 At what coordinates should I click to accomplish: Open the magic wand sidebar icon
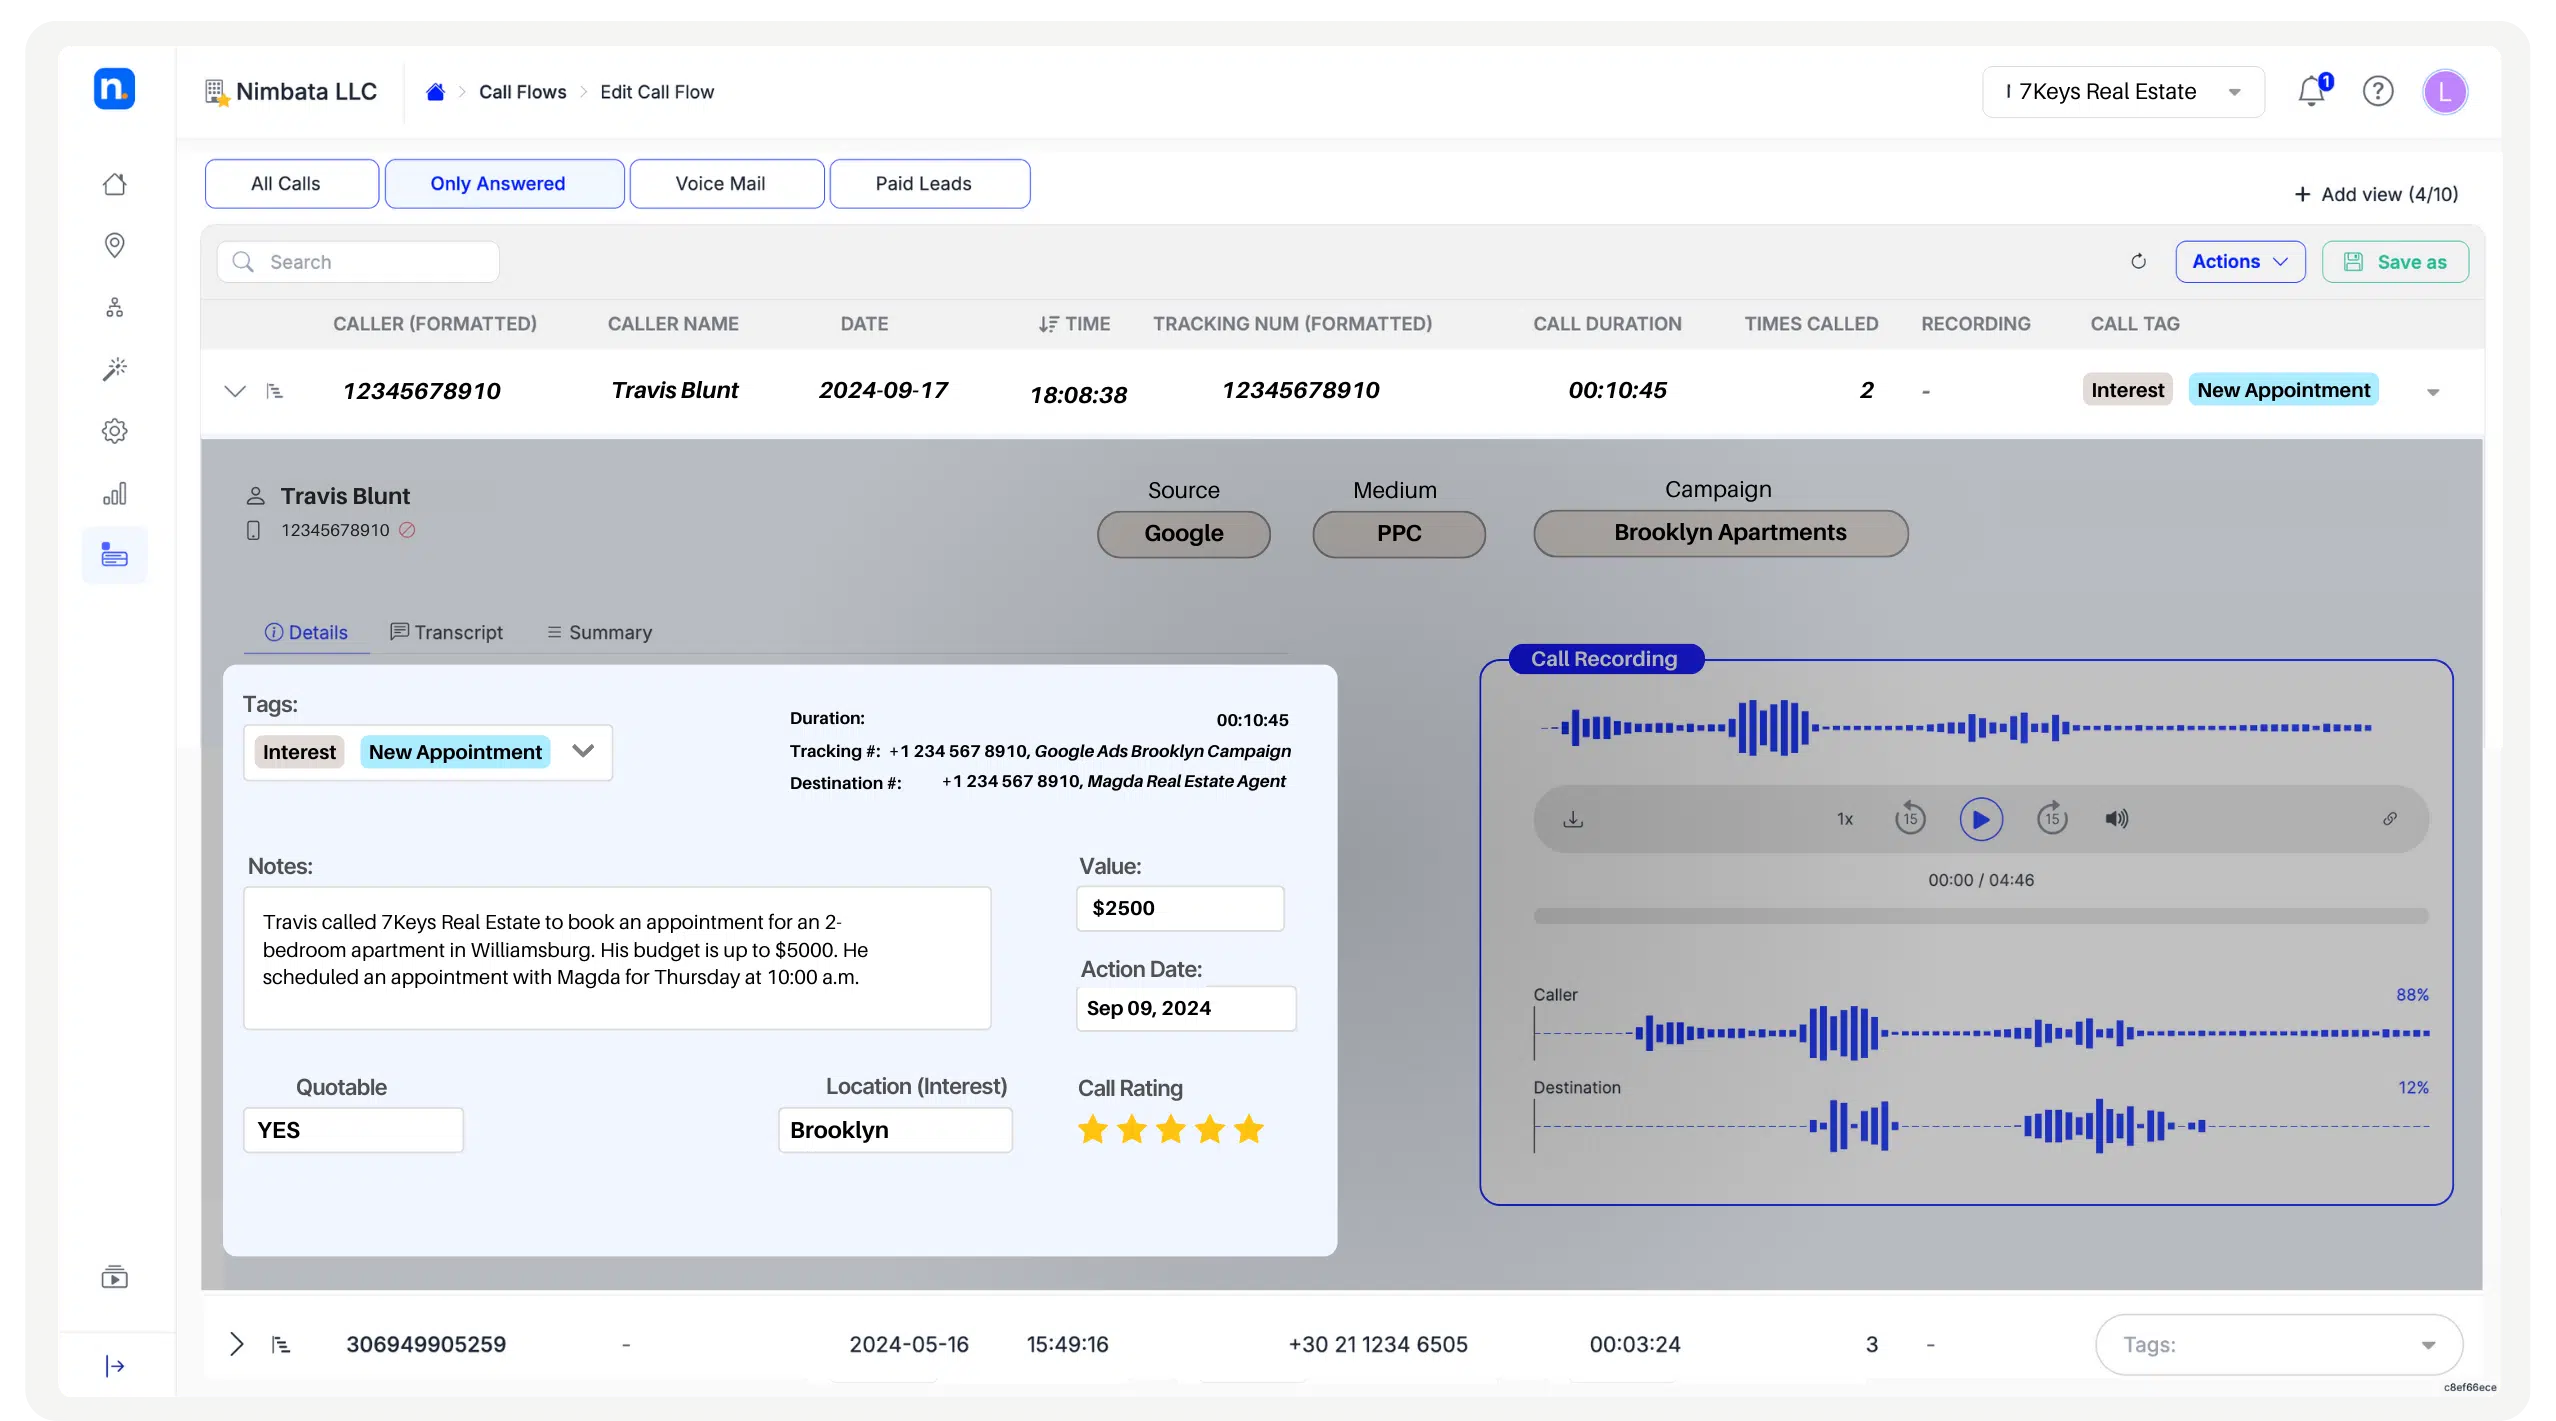[x=115, y=369]
